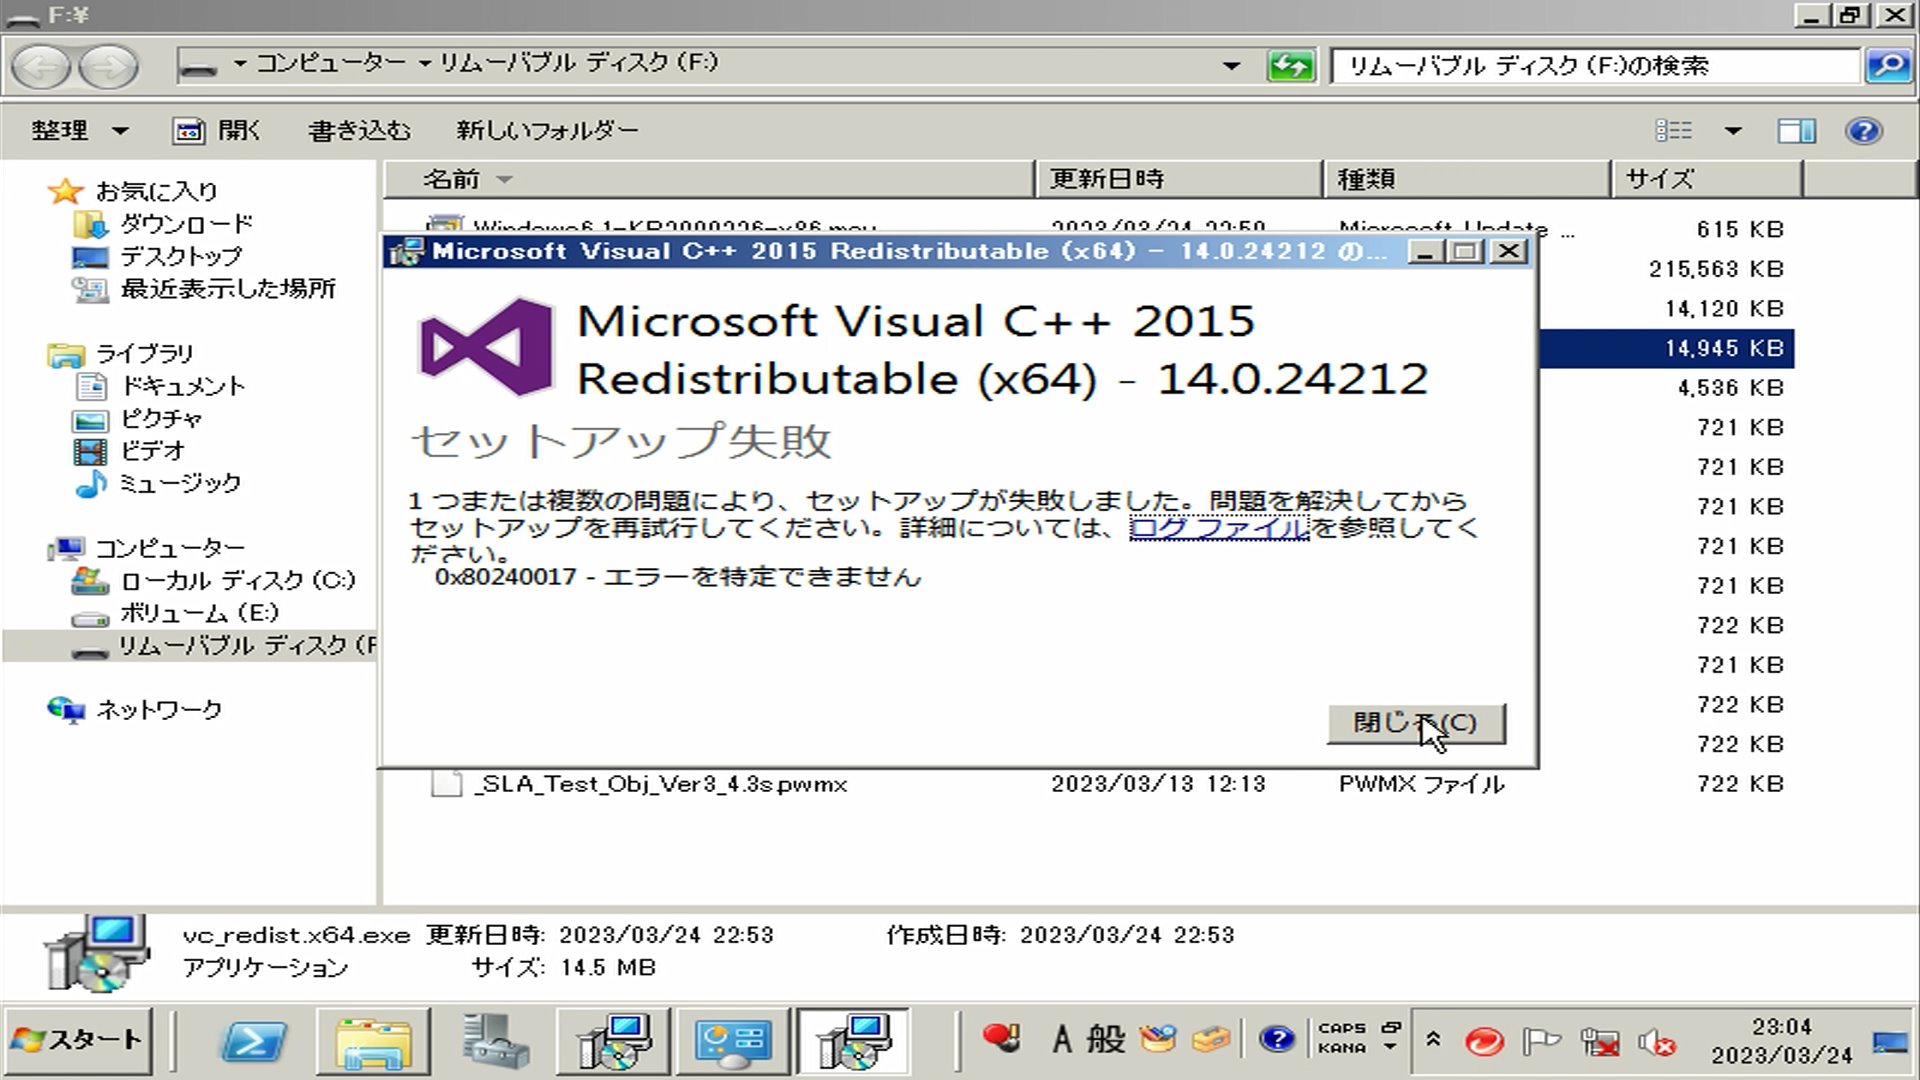Image resolution: width=1920 pixels, height=1080 pixels.
Task: Open ドキュメント library
Action: tap(182, 385)
